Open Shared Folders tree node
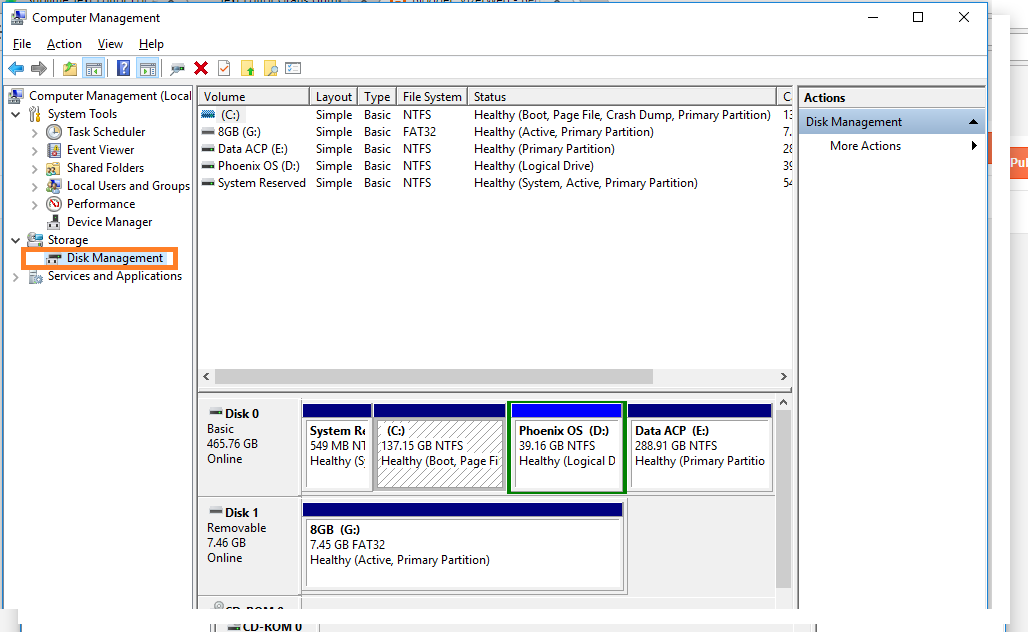Image resolution: width=1028 pixels, height=632 pixels. click(x=105, y=168)
